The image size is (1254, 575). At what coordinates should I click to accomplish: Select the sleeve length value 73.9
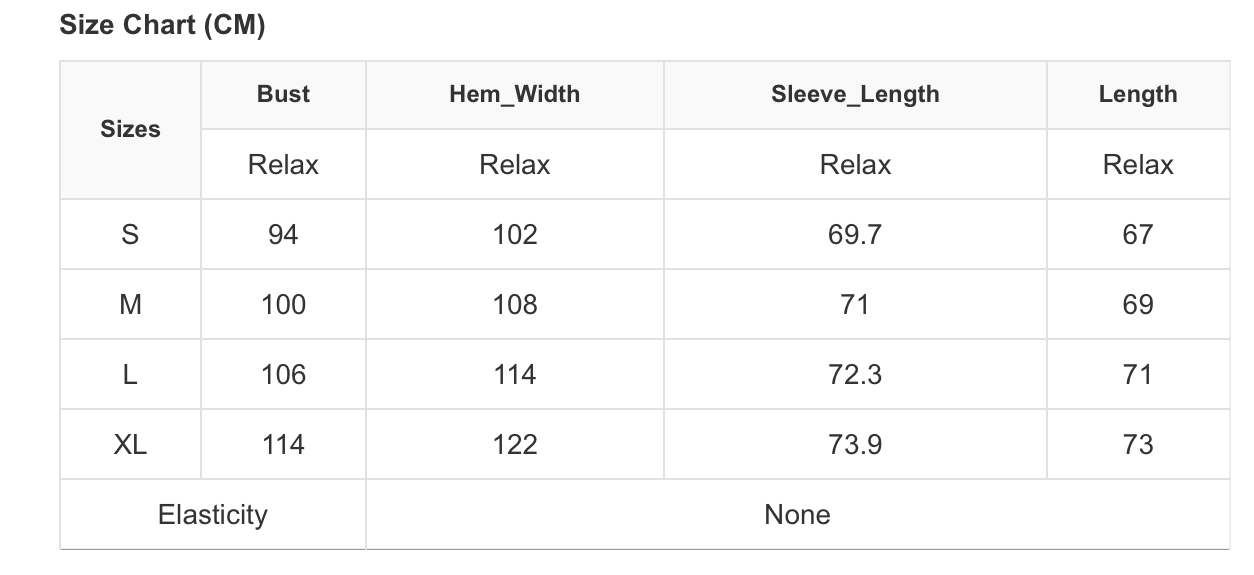(855, 444)
